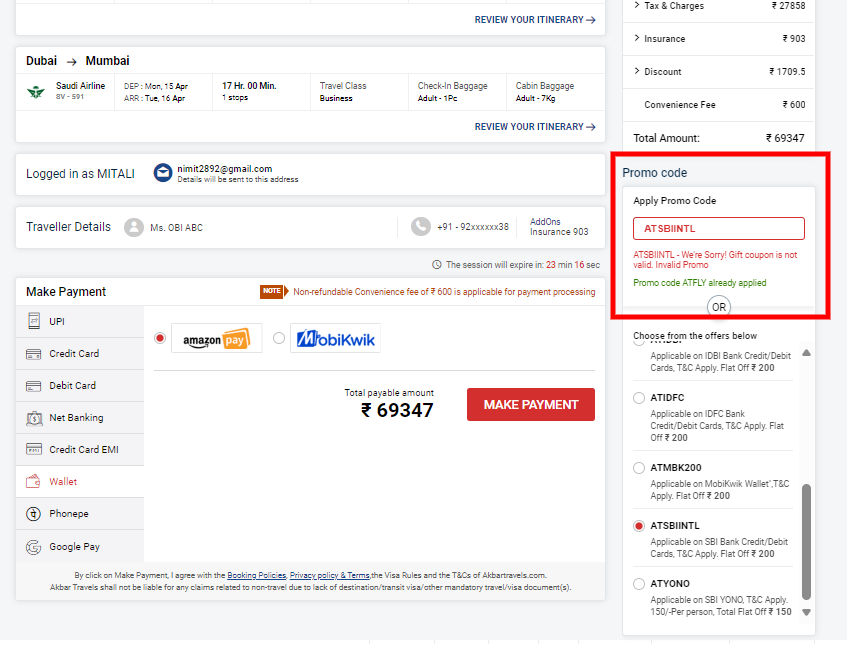This screenshot has height=645, width=847.
Task: Click the 17 Hr. 00 Min. duration
Action: [x=249, y=86]
